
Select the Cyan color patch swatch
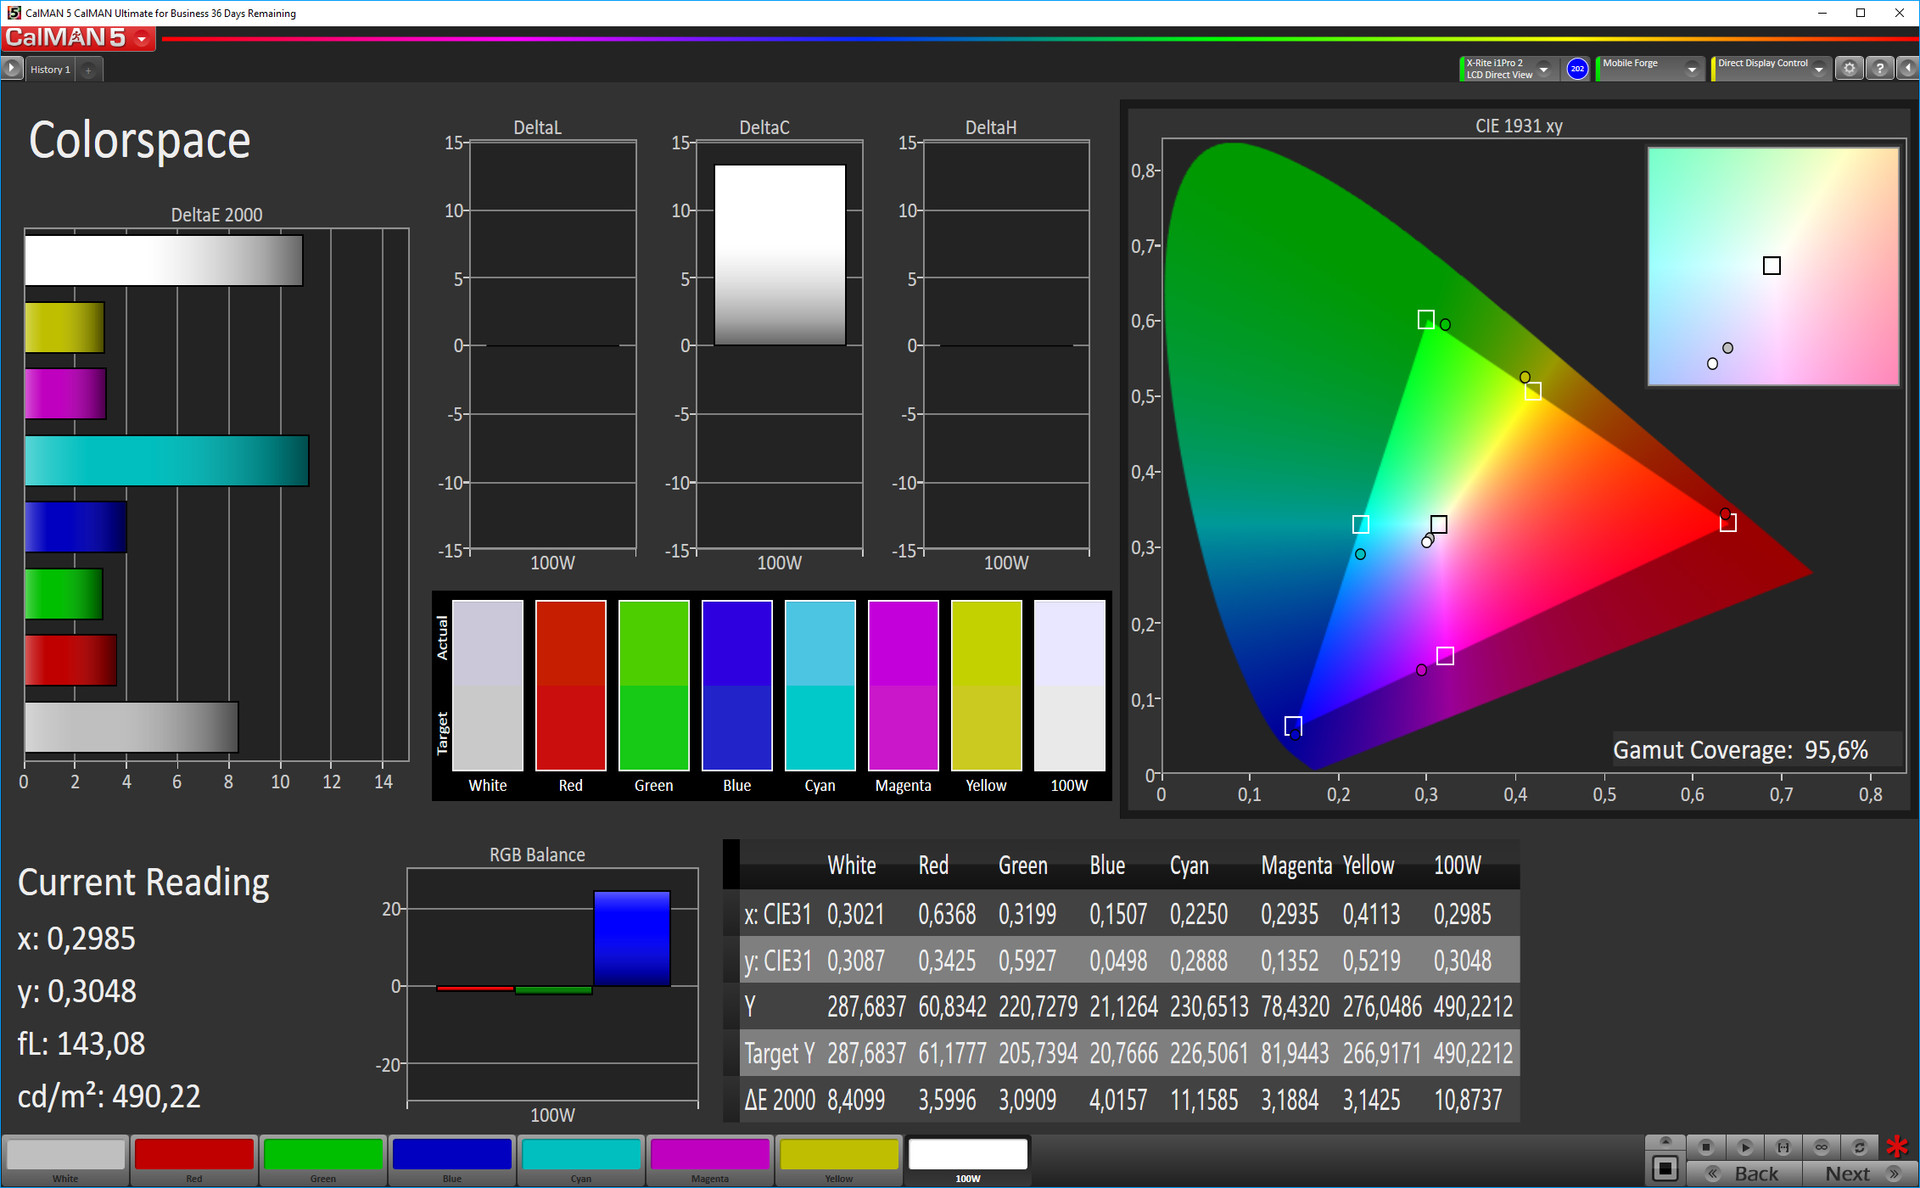(x=581, y=1158)
